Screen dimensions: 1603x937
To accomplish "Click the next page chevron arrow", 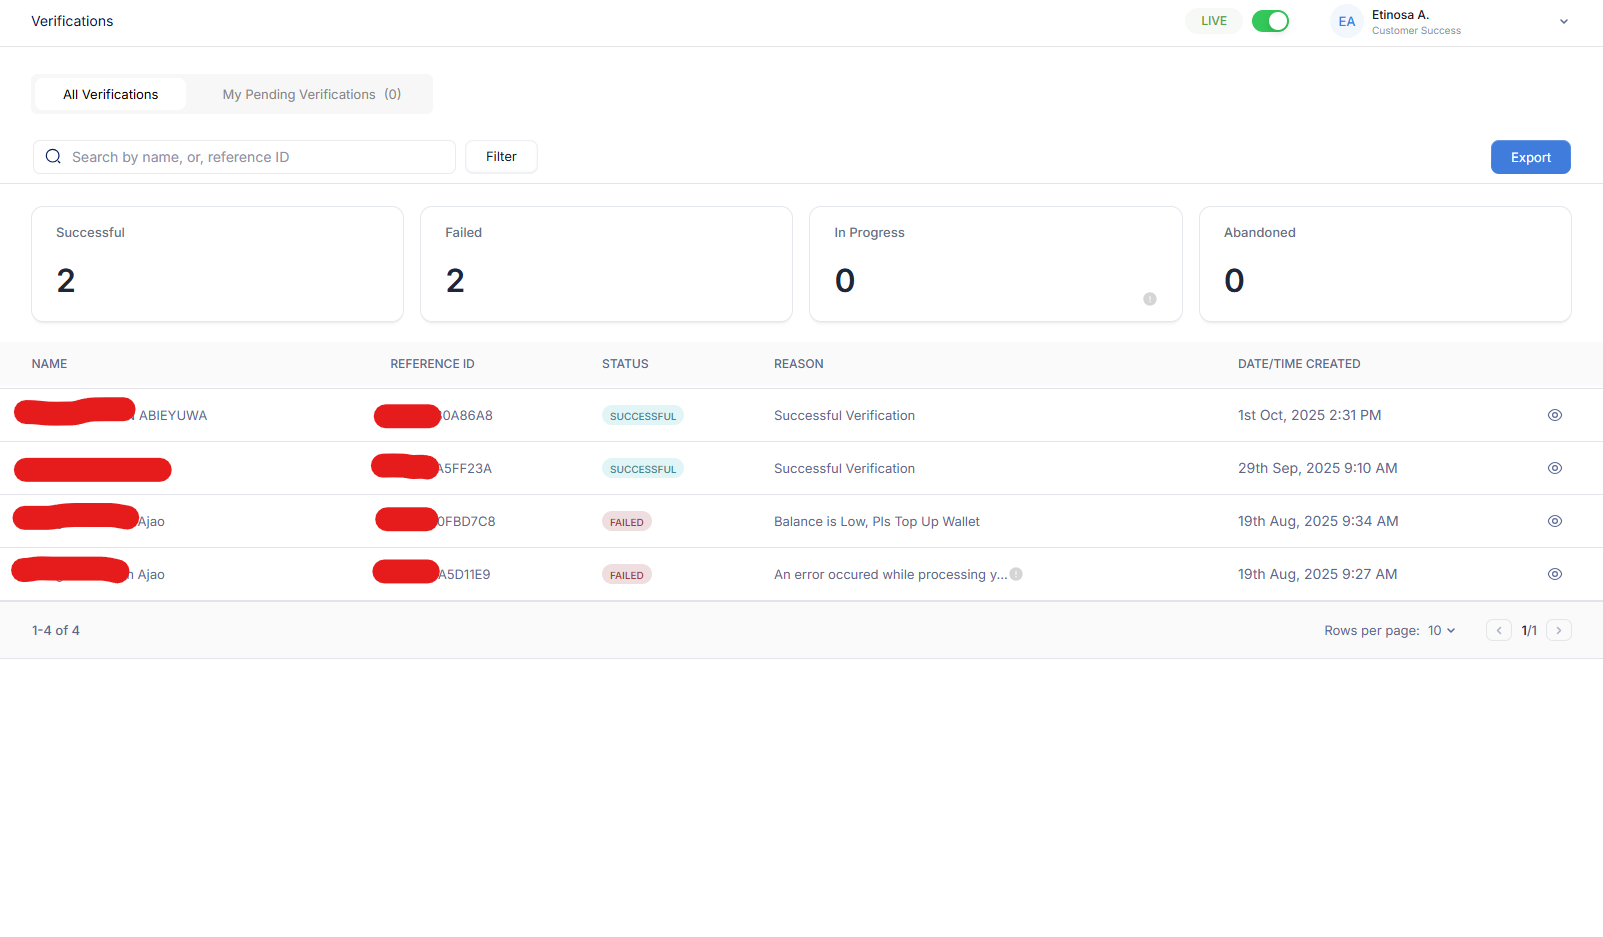I will (x=1558, y=630).
